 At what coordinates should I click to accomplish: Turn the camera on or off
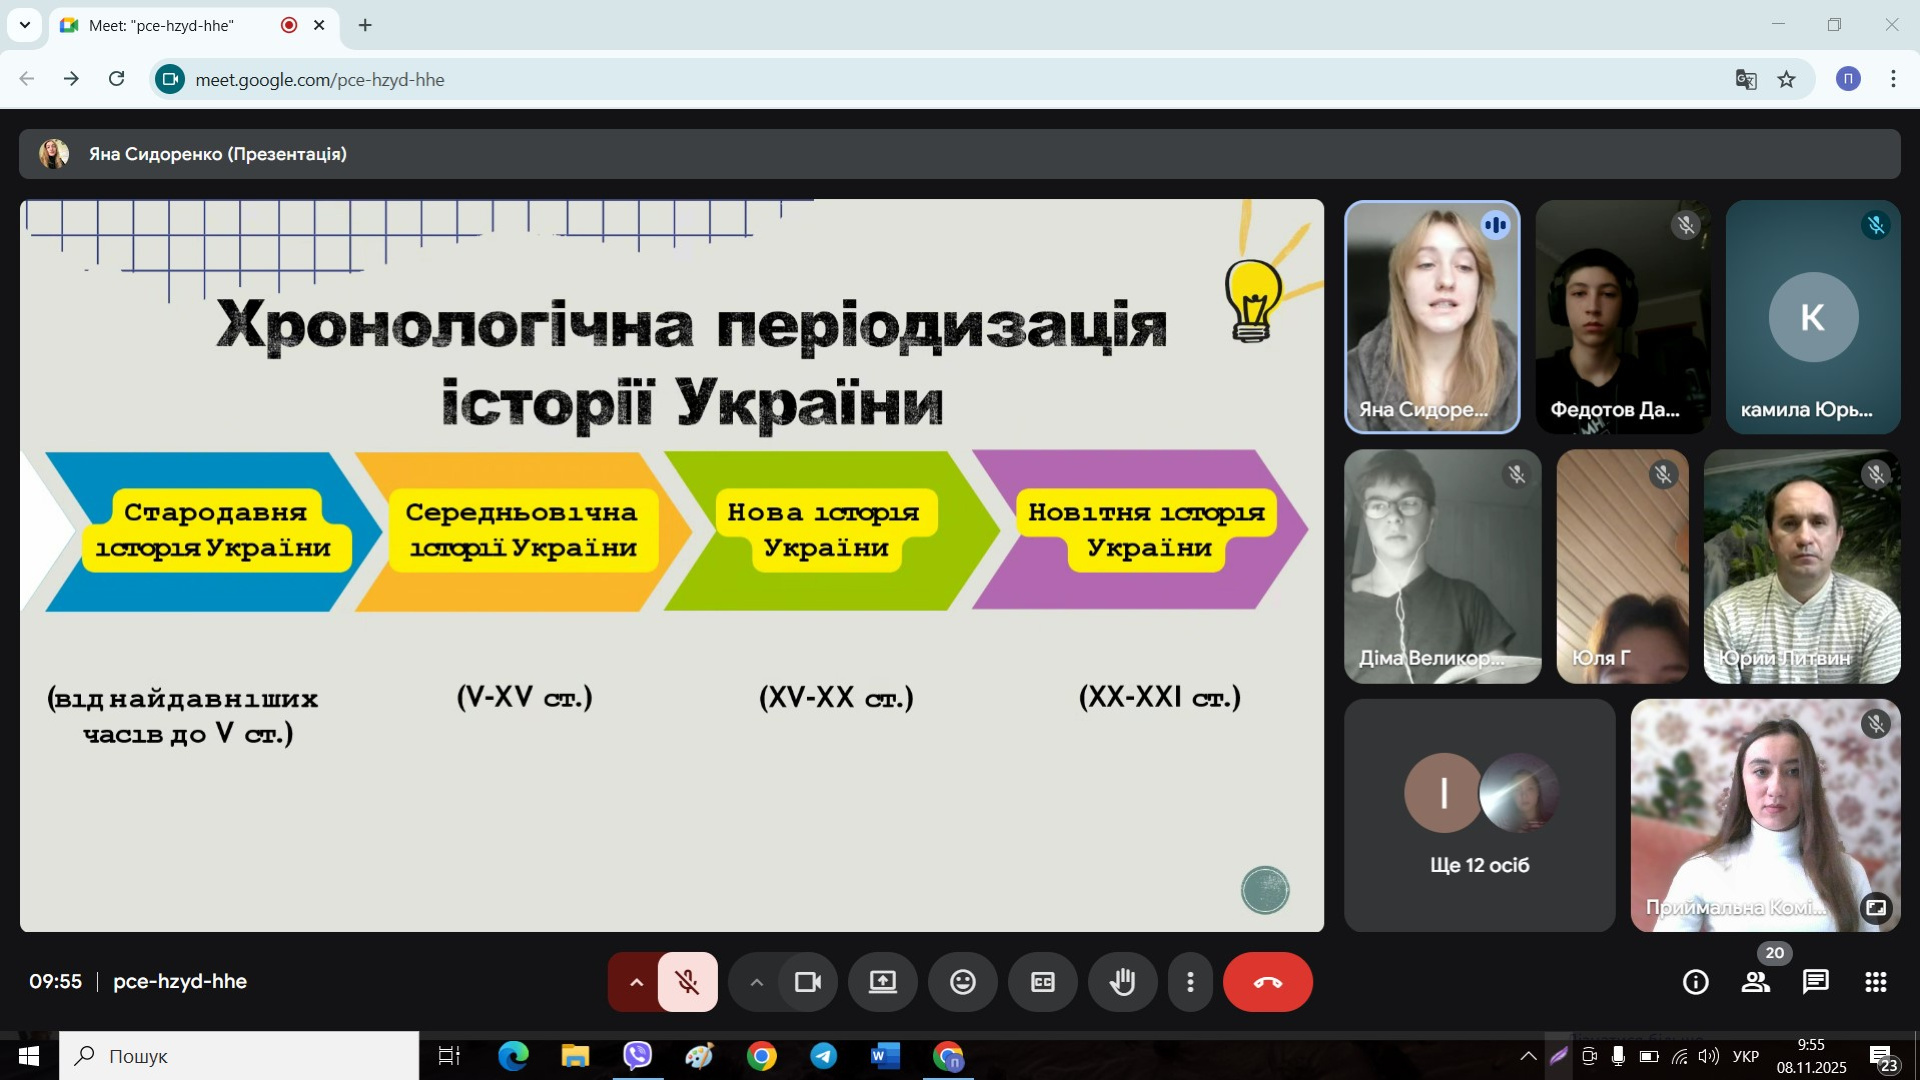[x=807, y=982]
